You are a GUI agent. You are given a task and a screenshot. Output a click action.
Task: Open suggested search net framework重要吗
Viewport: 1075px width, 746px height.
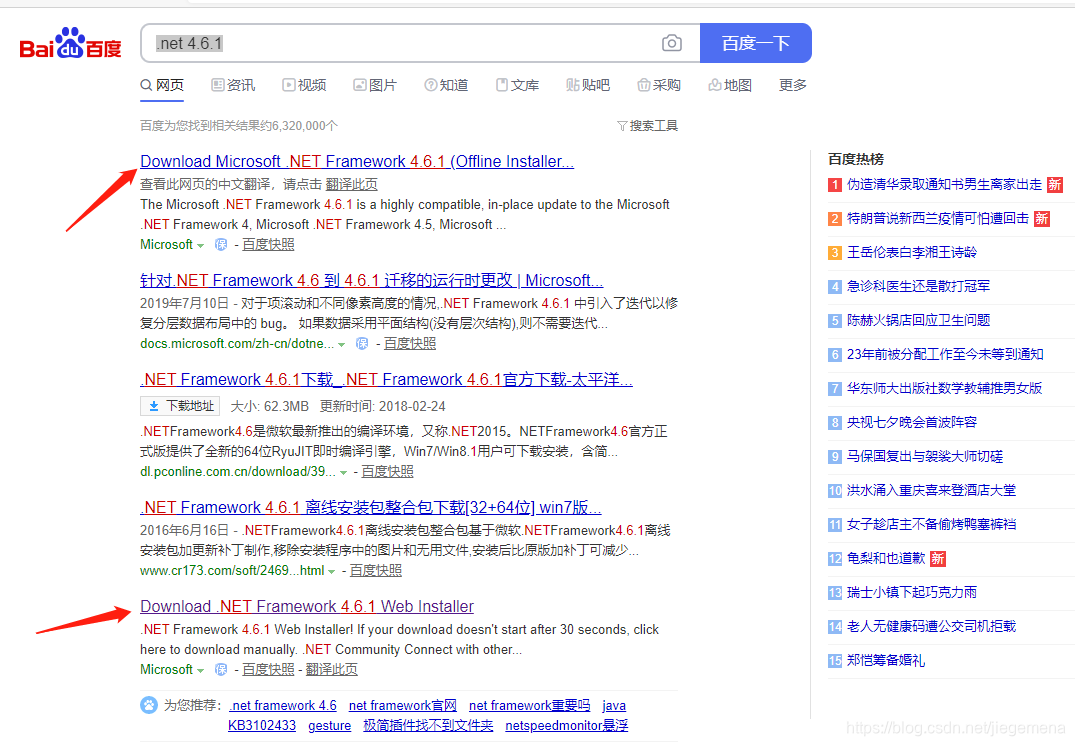pos(529,706)
